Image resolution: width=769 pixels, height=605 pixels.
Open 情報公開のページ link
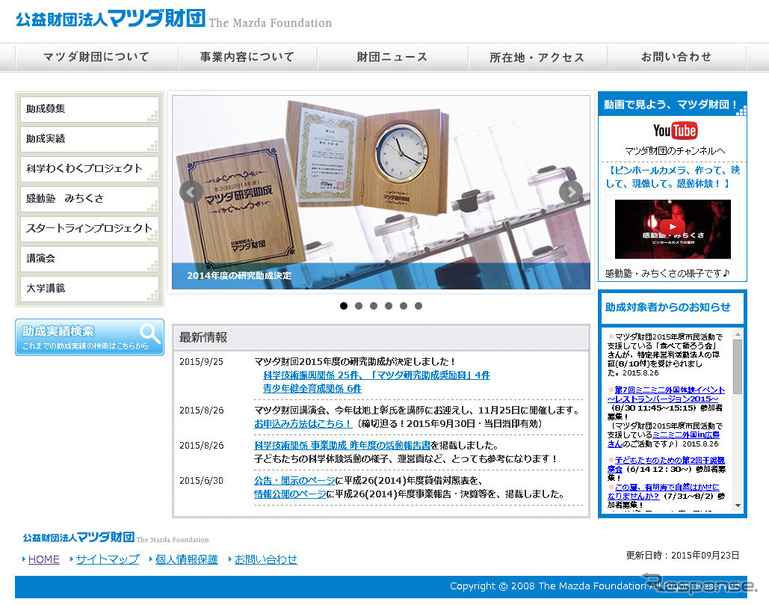290,494
